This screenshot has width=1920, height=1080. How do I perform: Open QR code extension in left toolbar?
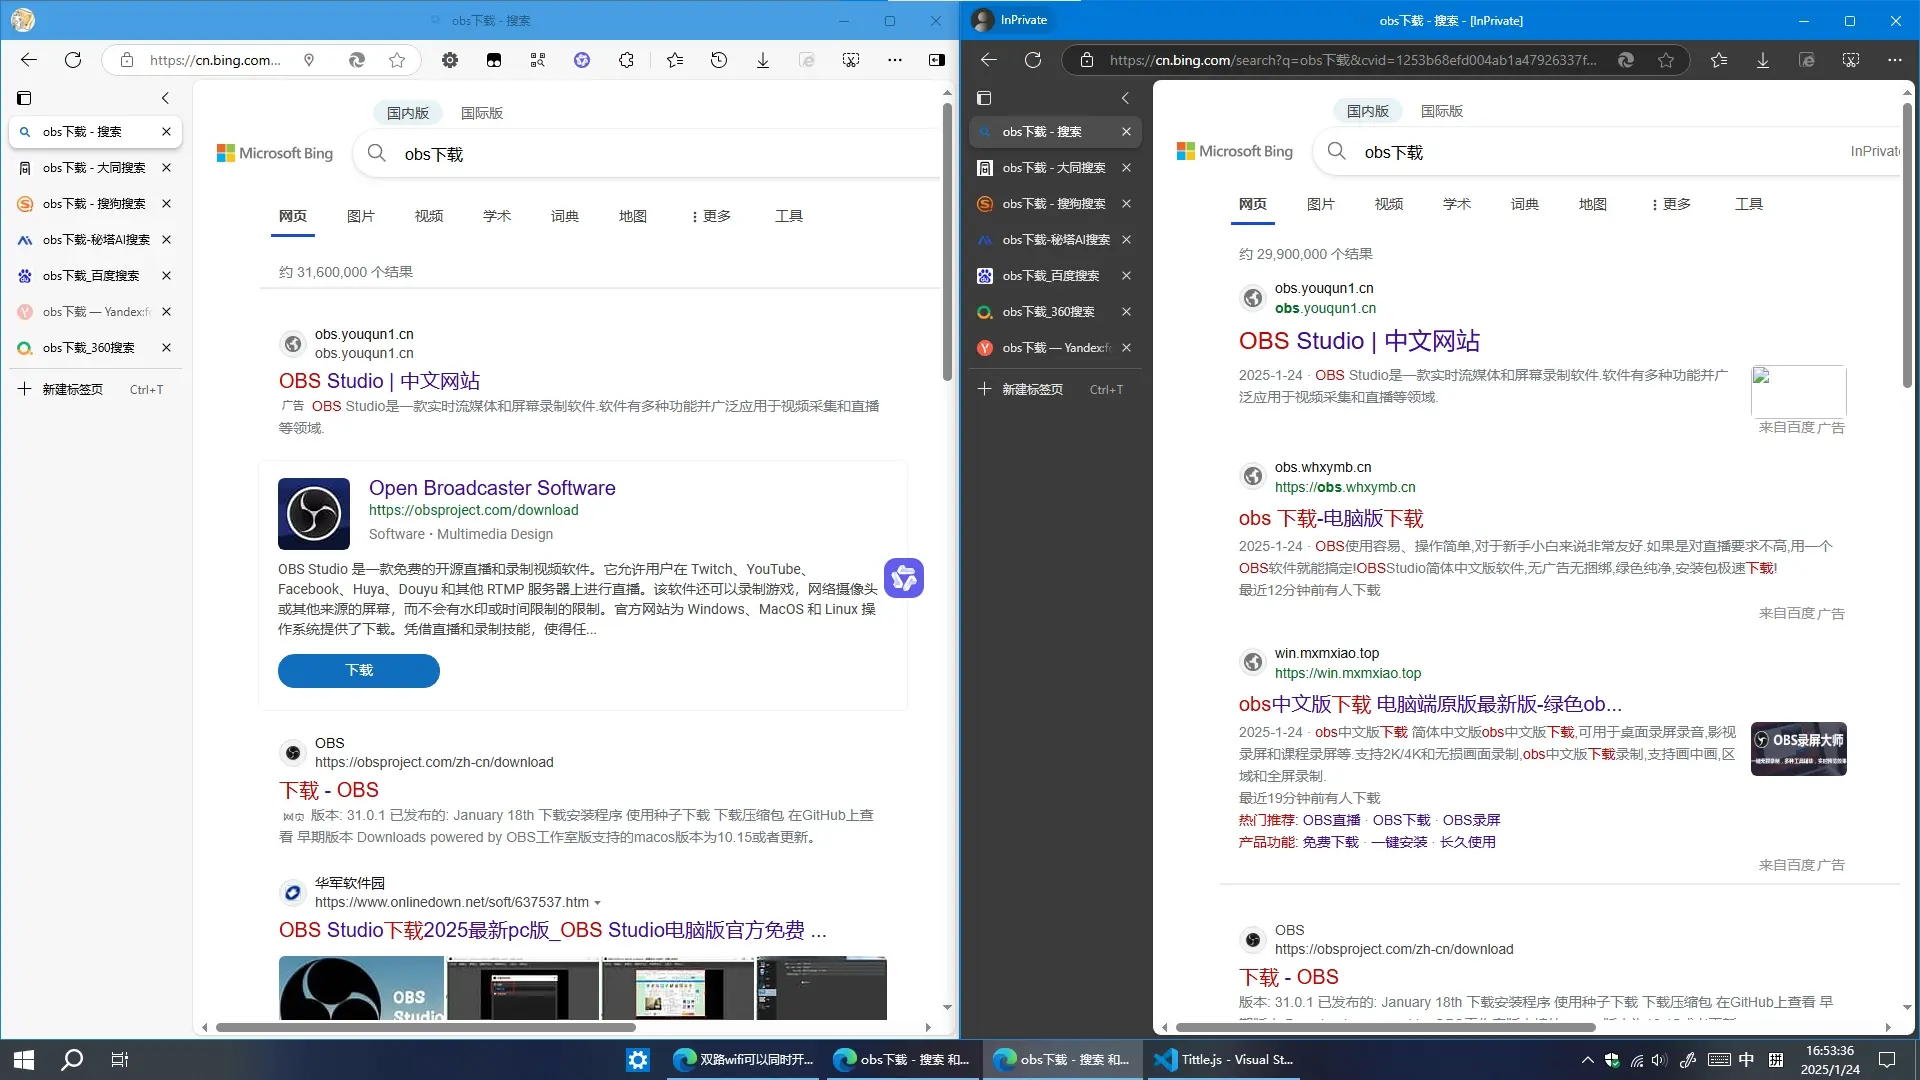coord(538,60)
